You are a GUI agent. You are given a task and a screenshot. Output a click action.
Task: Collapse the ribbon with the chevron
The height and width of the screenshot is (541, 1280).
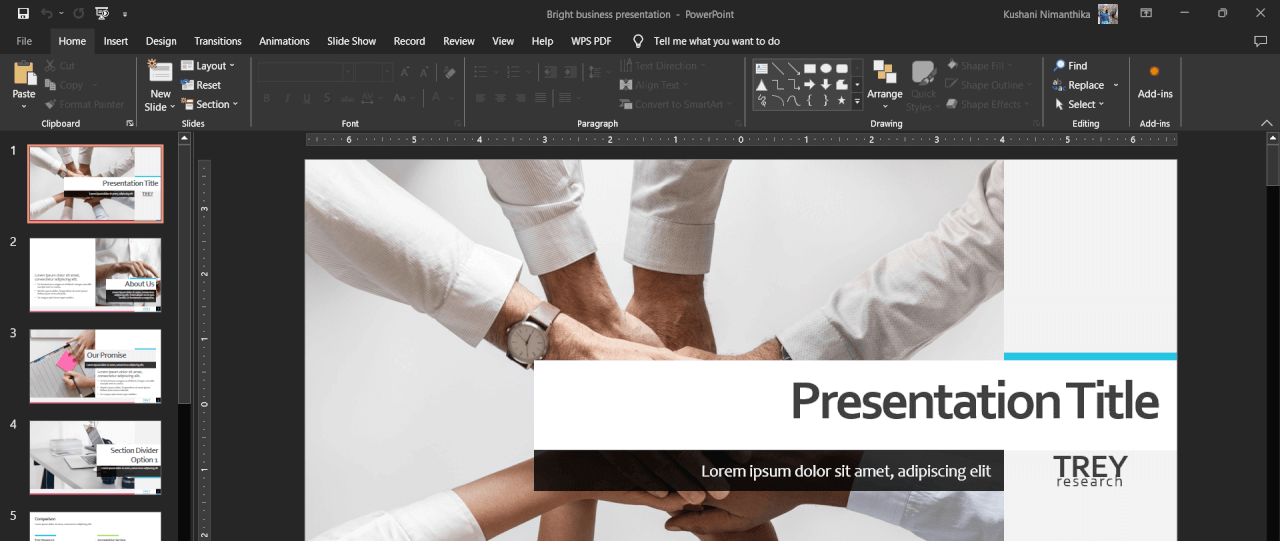[x=1267, y=122]
